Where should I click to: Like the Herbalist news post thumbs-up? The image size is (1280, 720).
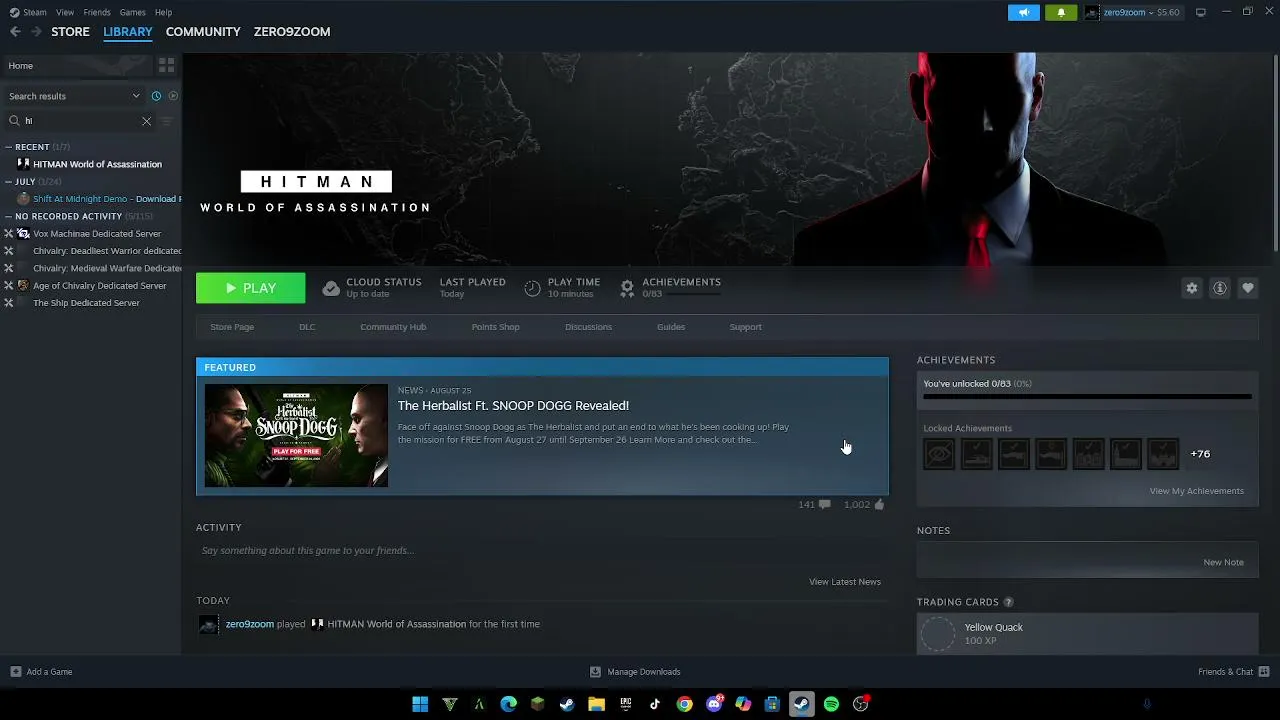click(879, 505)
